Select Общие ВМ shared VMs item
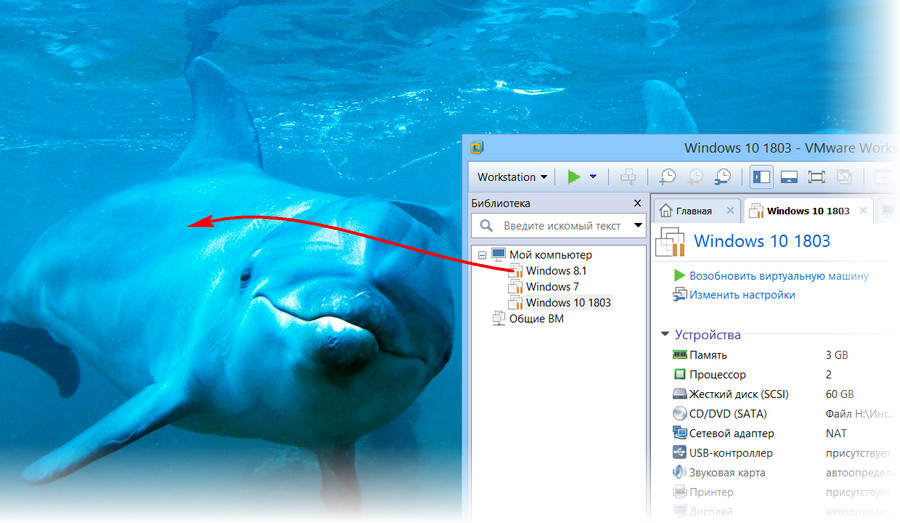The height and width of the screenshot is (523, 900). (x=536, y=319)
